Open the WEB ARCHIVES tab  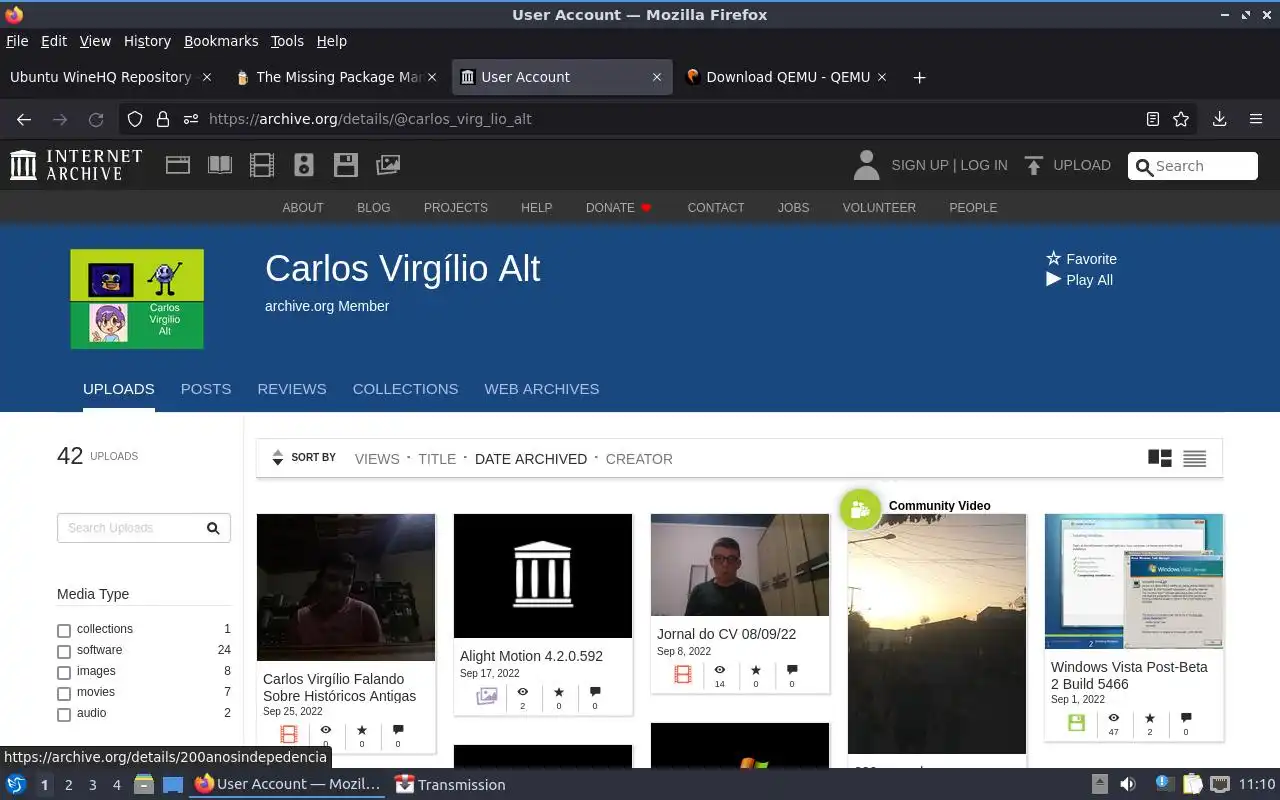[x=542, y=389]
